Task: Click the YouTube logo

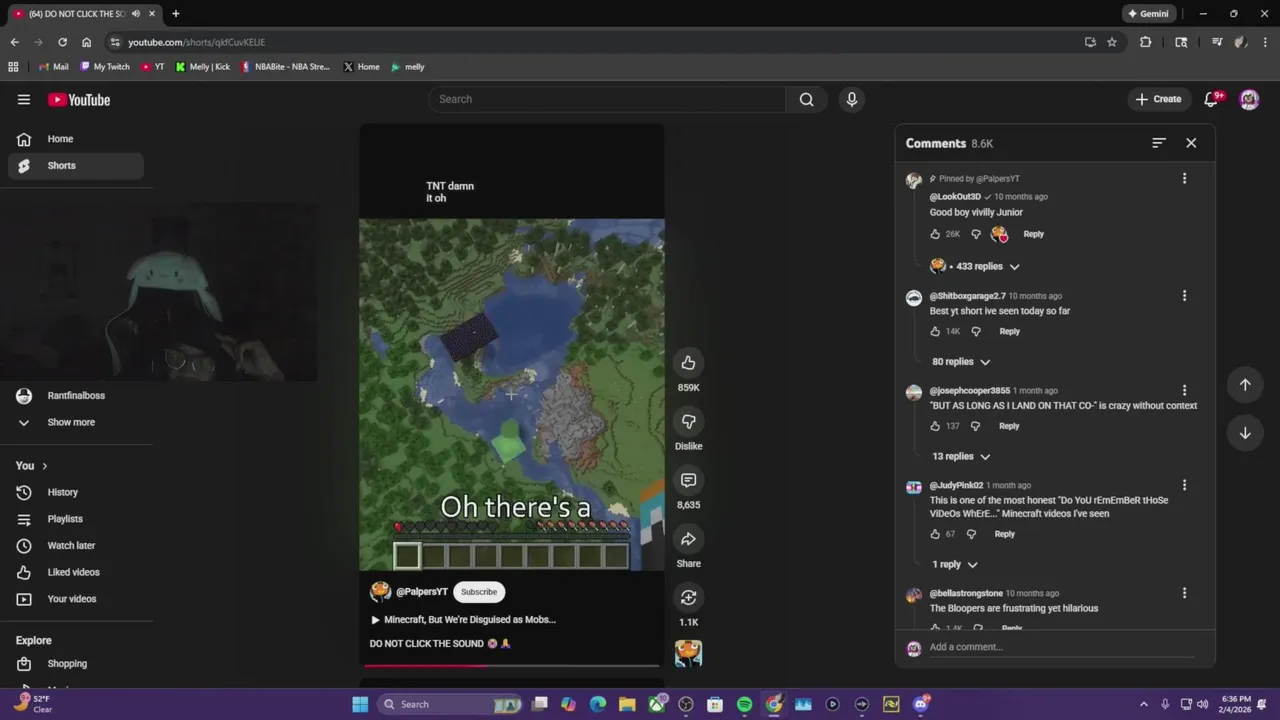Action: pos(79,99)
